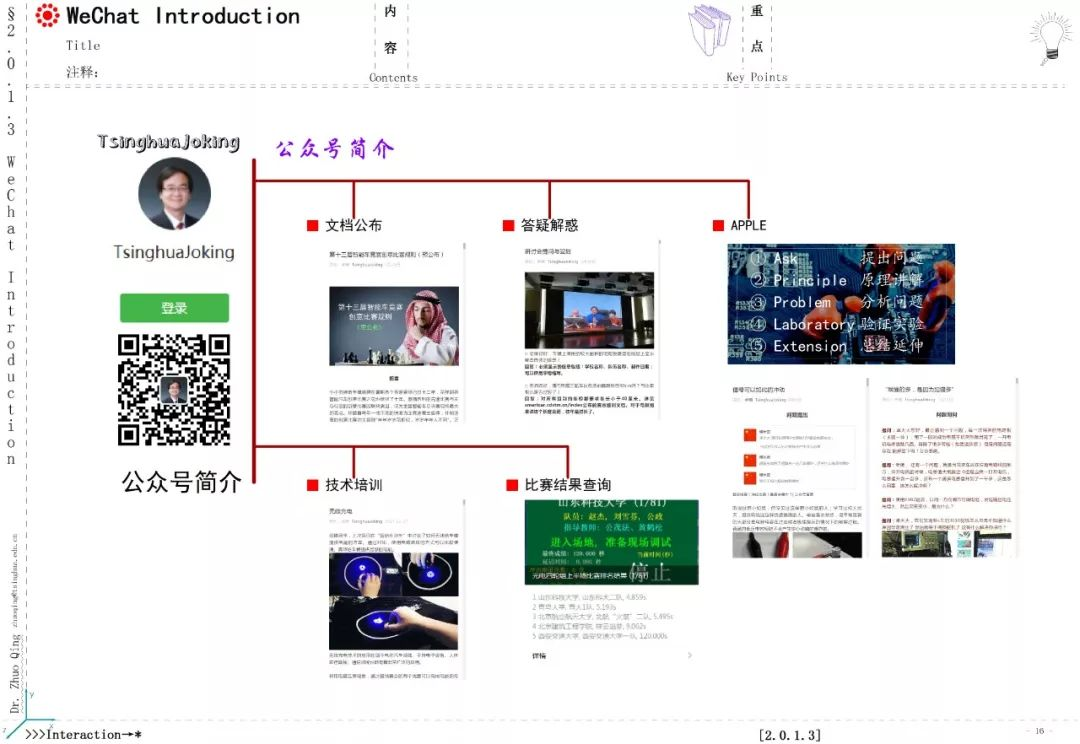Viewport: 1080px width, 744px height.
Task: Click the >>>Interaction footer text
Action: (83, 734)
